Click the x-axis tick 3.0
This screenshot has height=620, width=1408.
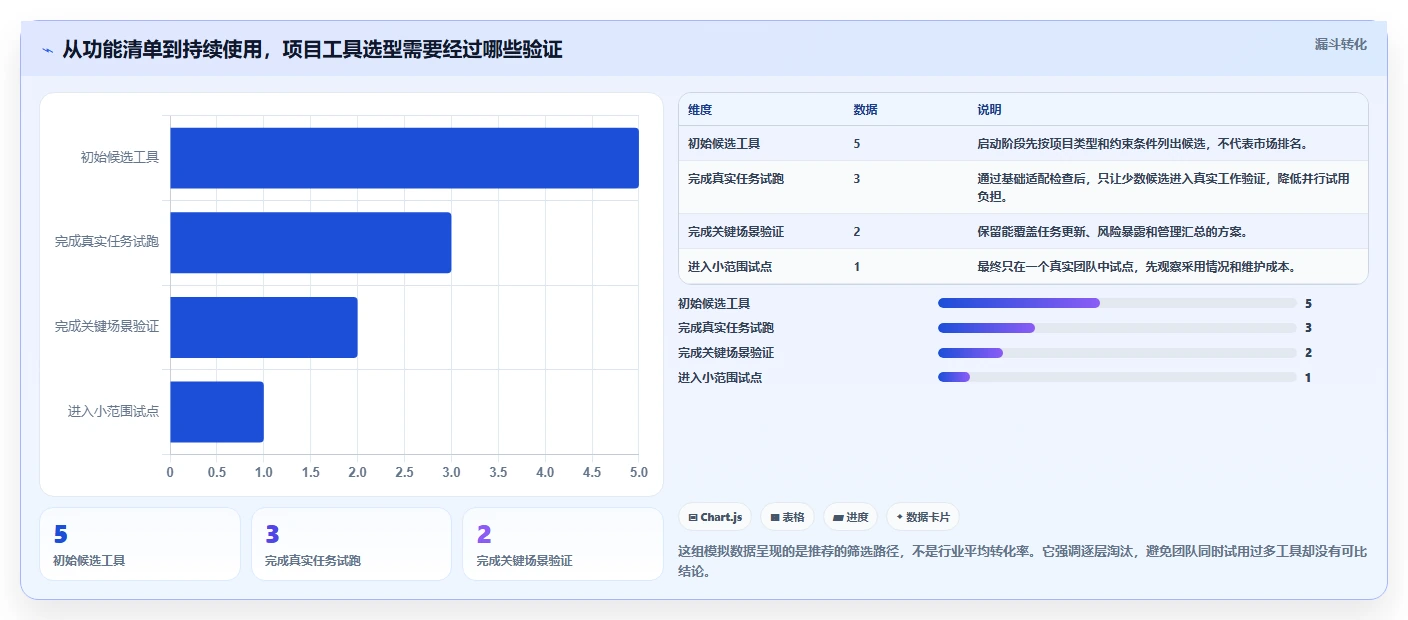pos(451,472)
